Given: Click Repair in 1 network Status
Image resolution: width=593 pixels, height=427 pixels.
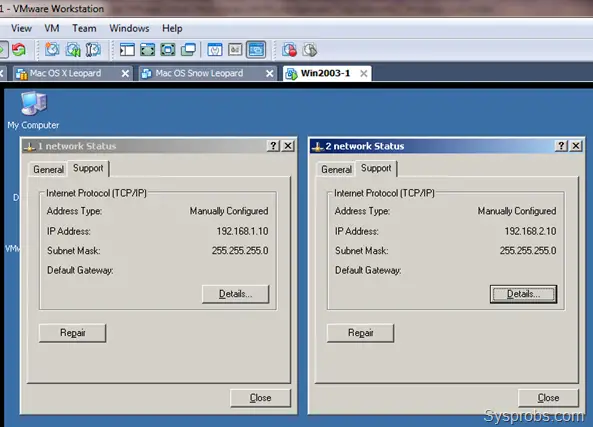Looking at the screenshot, I should (x=73, y=333).
